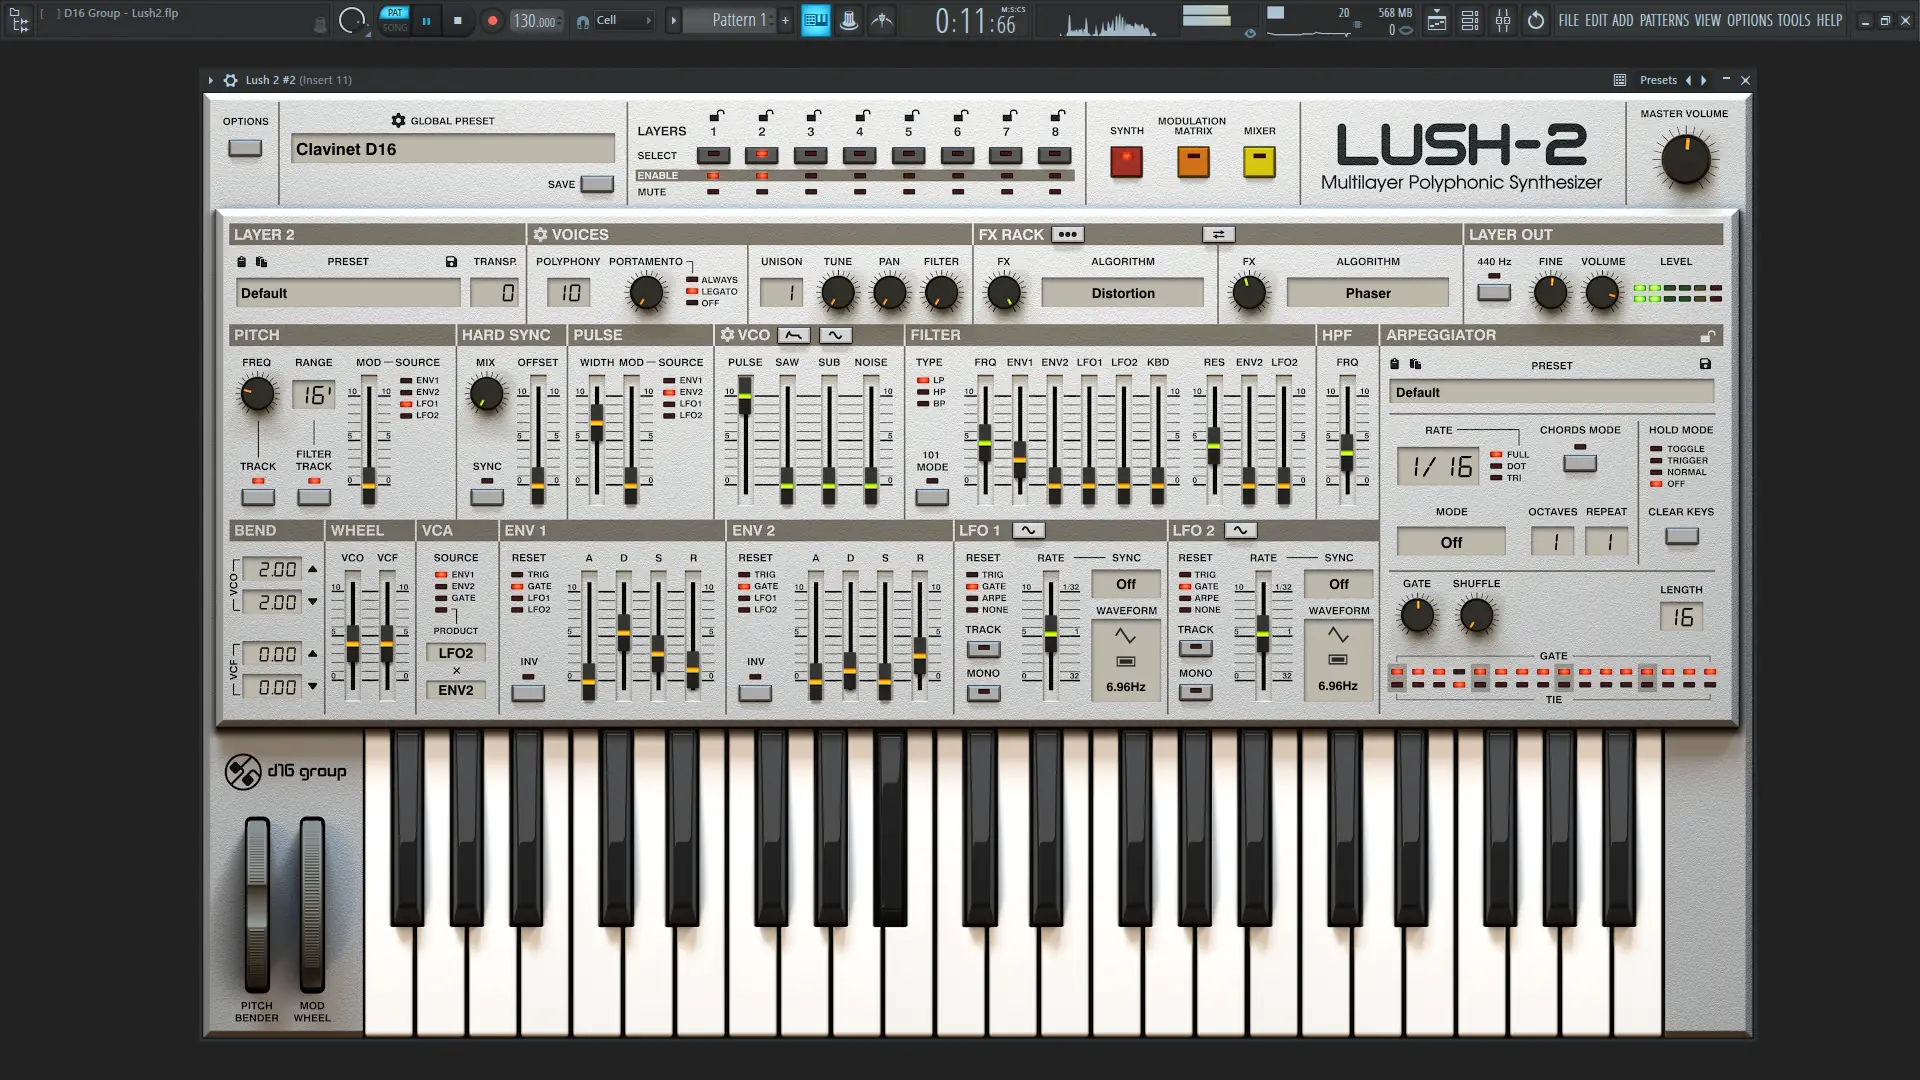Open the PATTERNS menu

pyautogui.click(x=1664, y=20)
